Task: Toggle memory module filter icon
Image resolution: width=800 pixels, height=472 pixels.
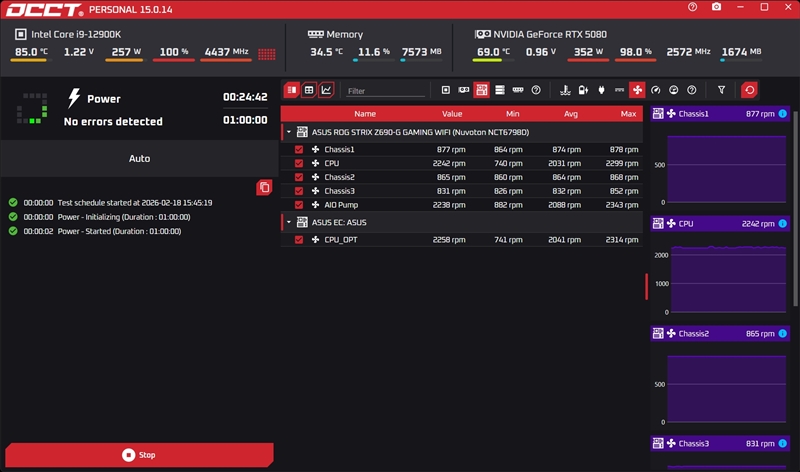Action: (518, 90)
